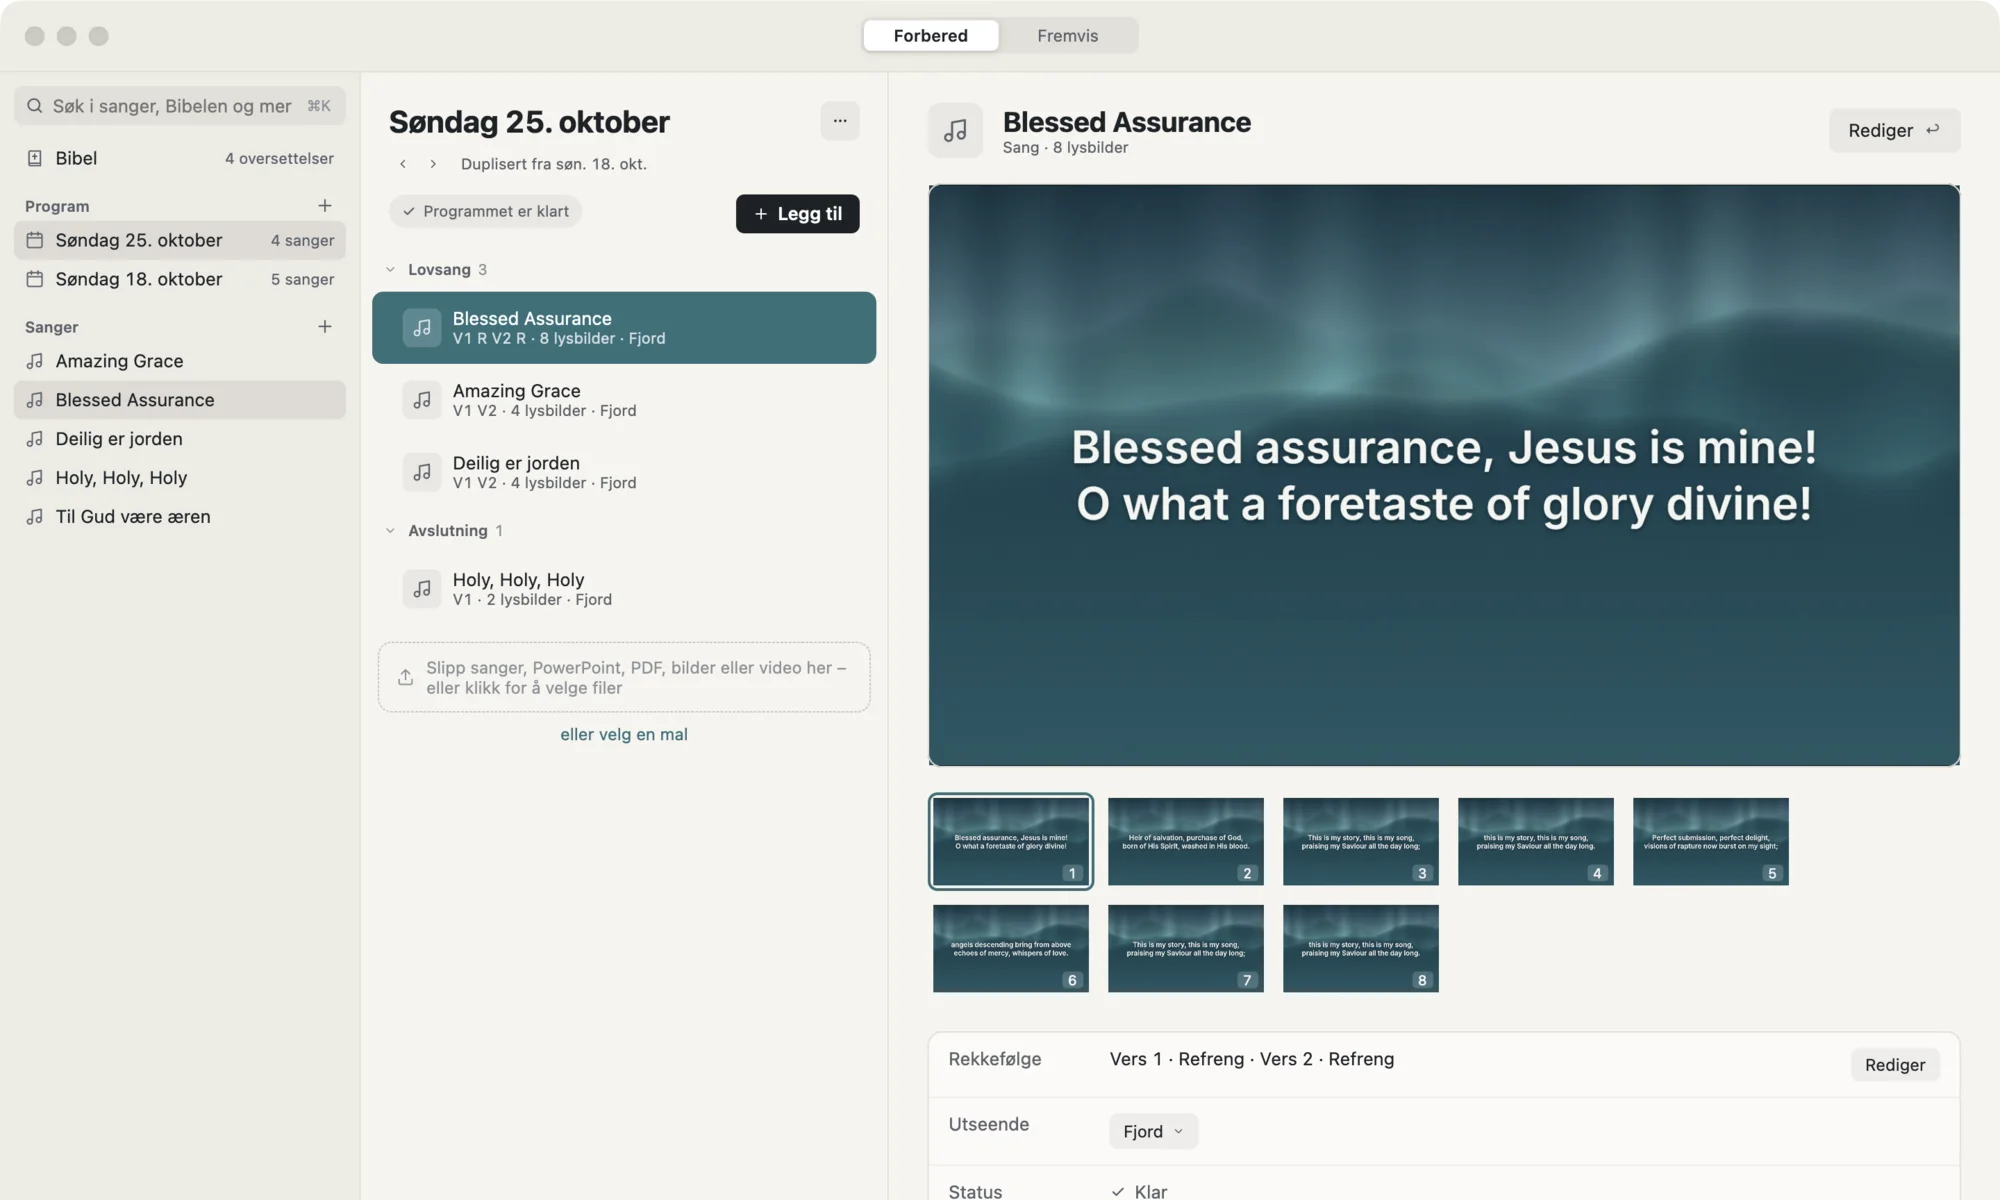The image size is (2000, 1200).
Task: Select slide thumbnail number 3
Action: pos(1361,841)
